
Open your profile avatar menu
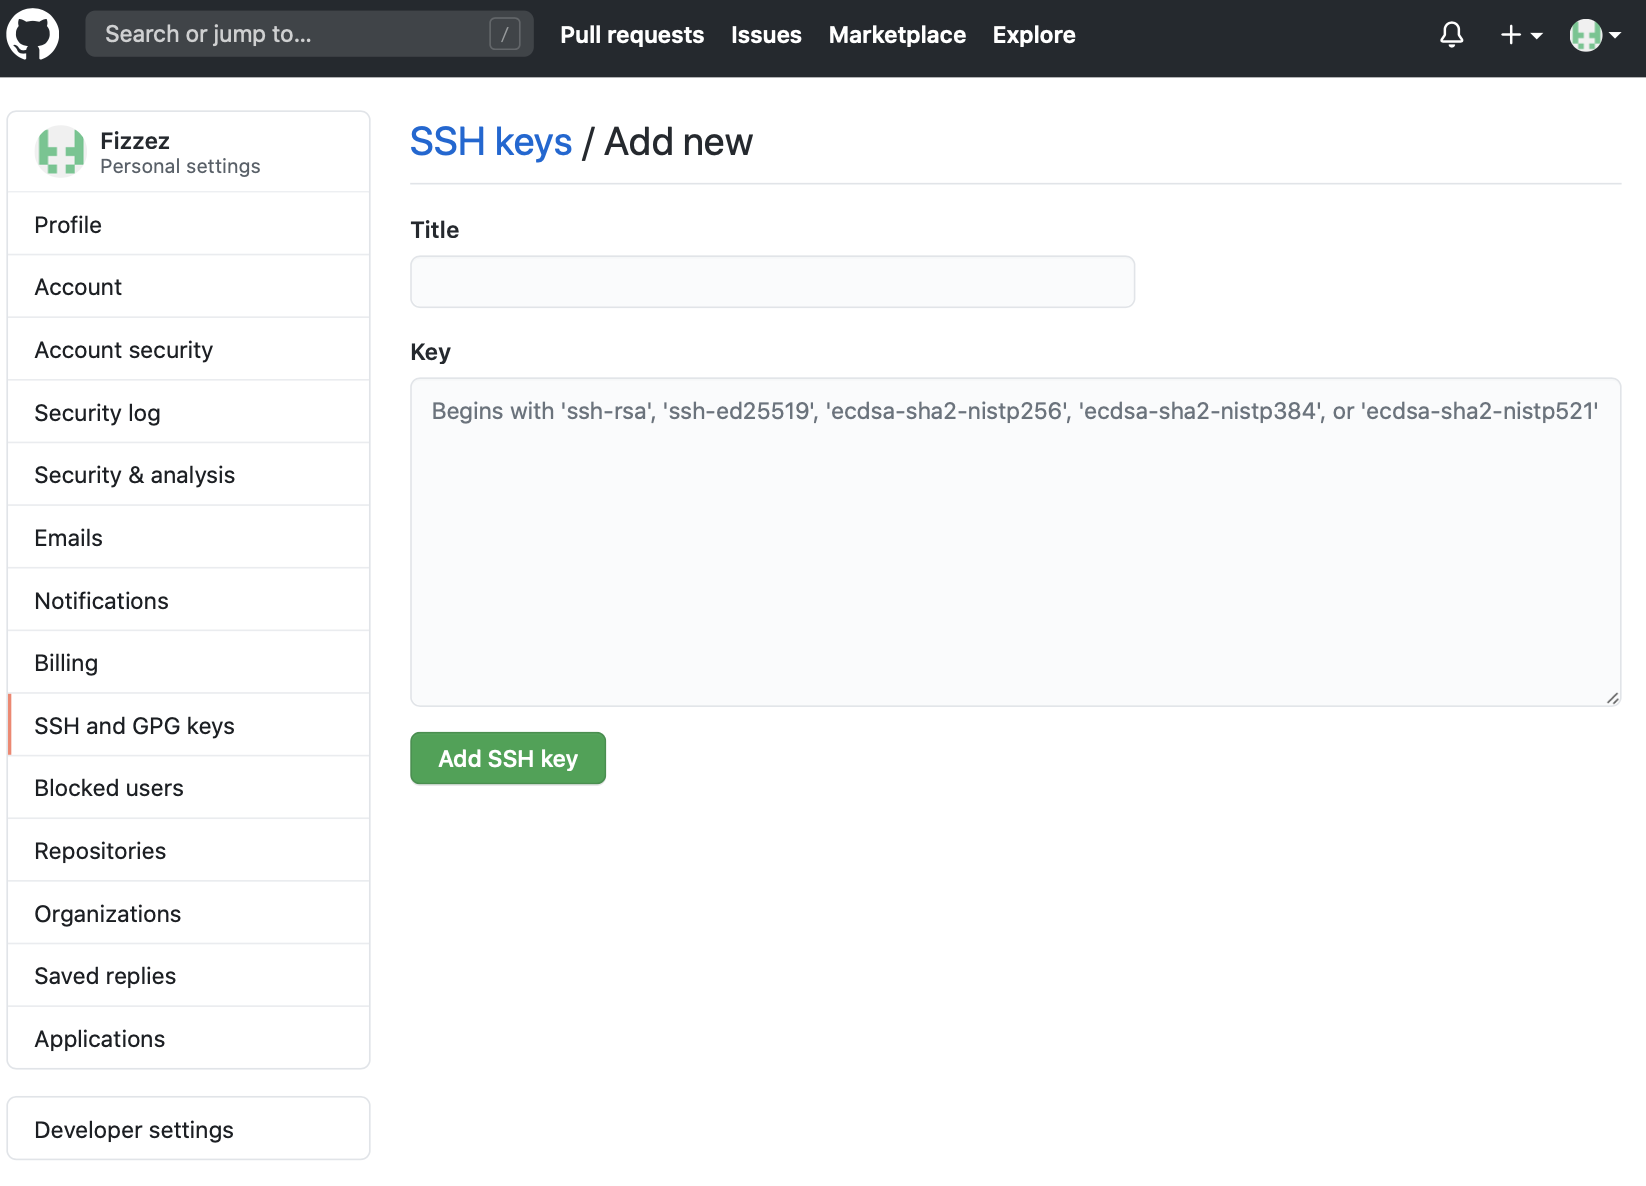coord(1585,34)
